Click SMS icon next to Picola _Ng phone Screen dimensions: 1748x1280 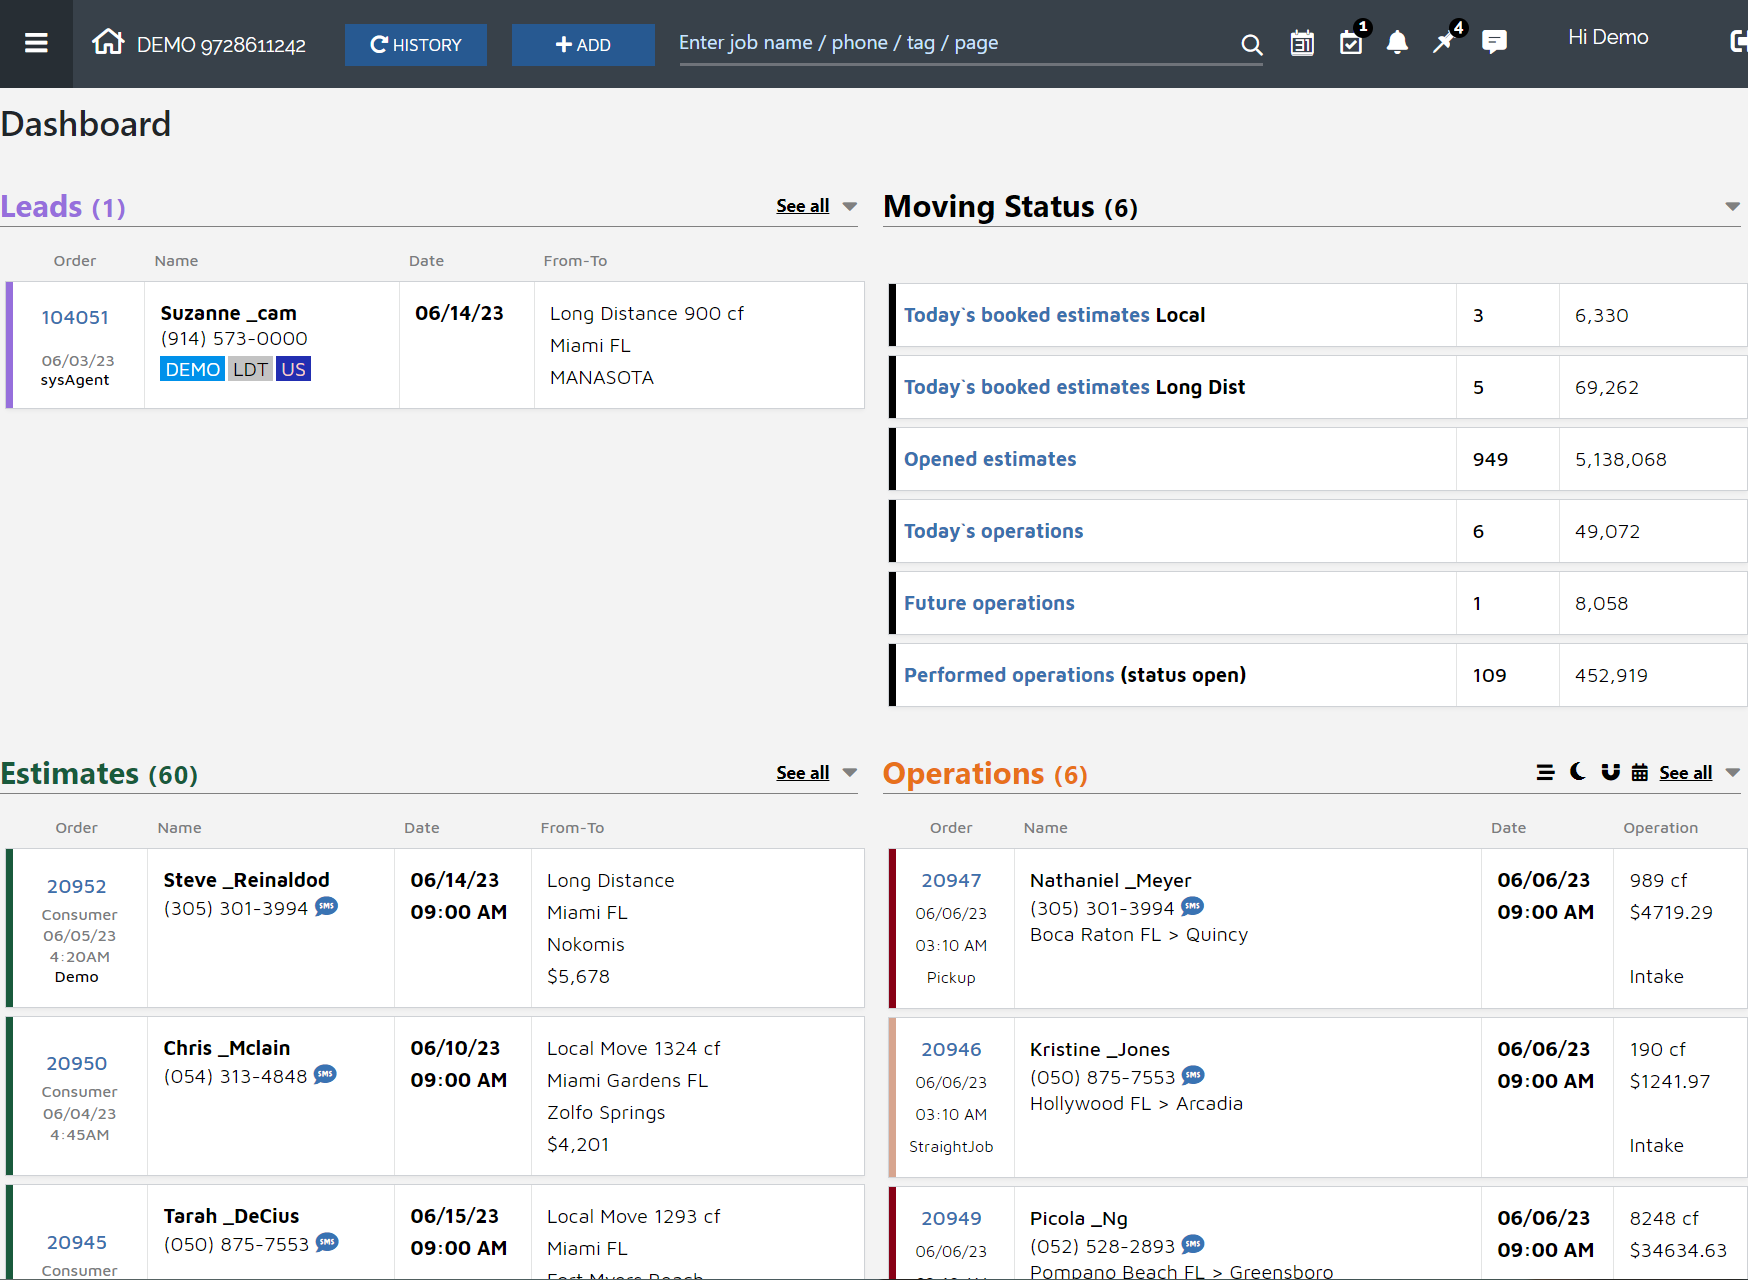[1193, 1244]
